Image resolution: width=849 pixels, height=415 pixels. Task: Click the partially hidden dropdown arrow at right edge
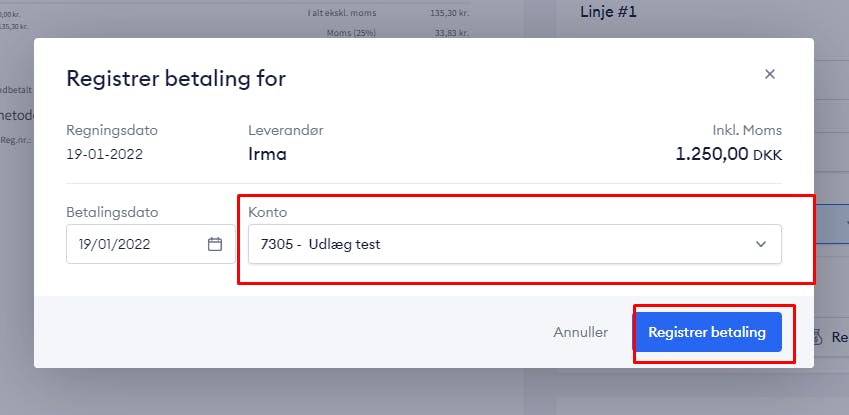[846, 222]
